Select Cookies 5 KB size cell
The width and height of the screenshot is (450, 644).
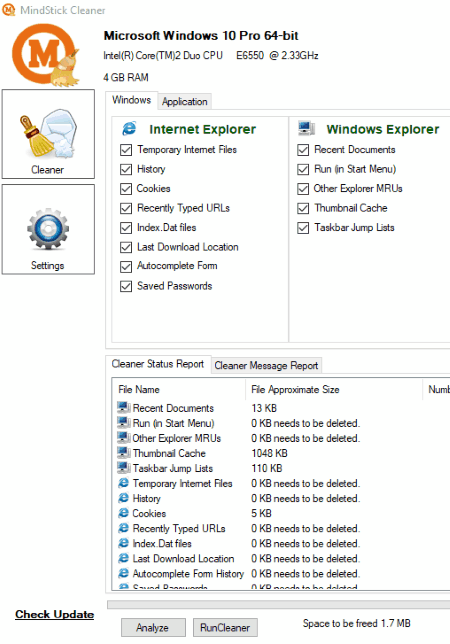pyautogui.click(x=262, y=513)
